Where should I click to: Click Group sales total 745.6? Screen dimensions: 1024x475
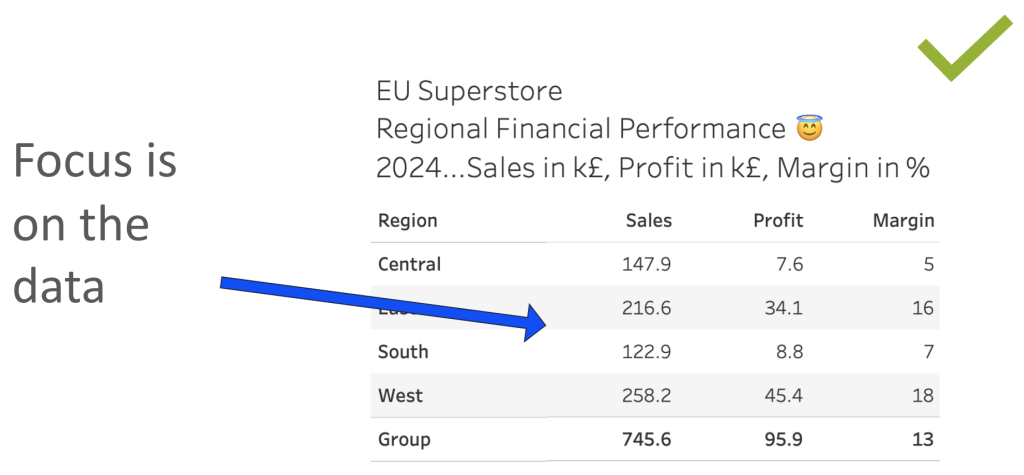point(647,440)
